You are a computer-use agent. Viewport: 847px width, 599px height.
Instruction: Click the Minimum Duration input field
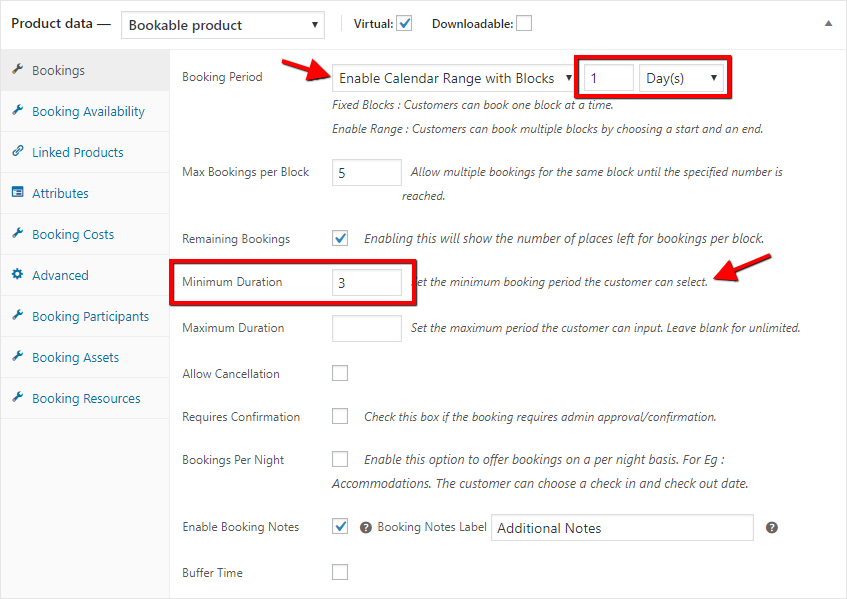pos(367,282)
